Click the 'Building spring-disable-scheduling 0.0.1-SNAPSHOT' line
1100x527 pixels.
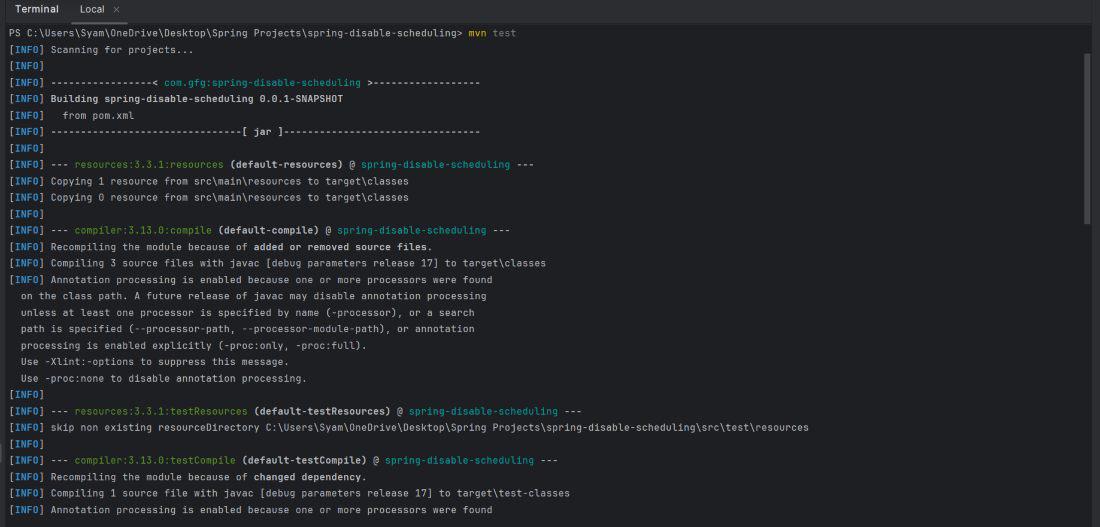pos(196,99)
